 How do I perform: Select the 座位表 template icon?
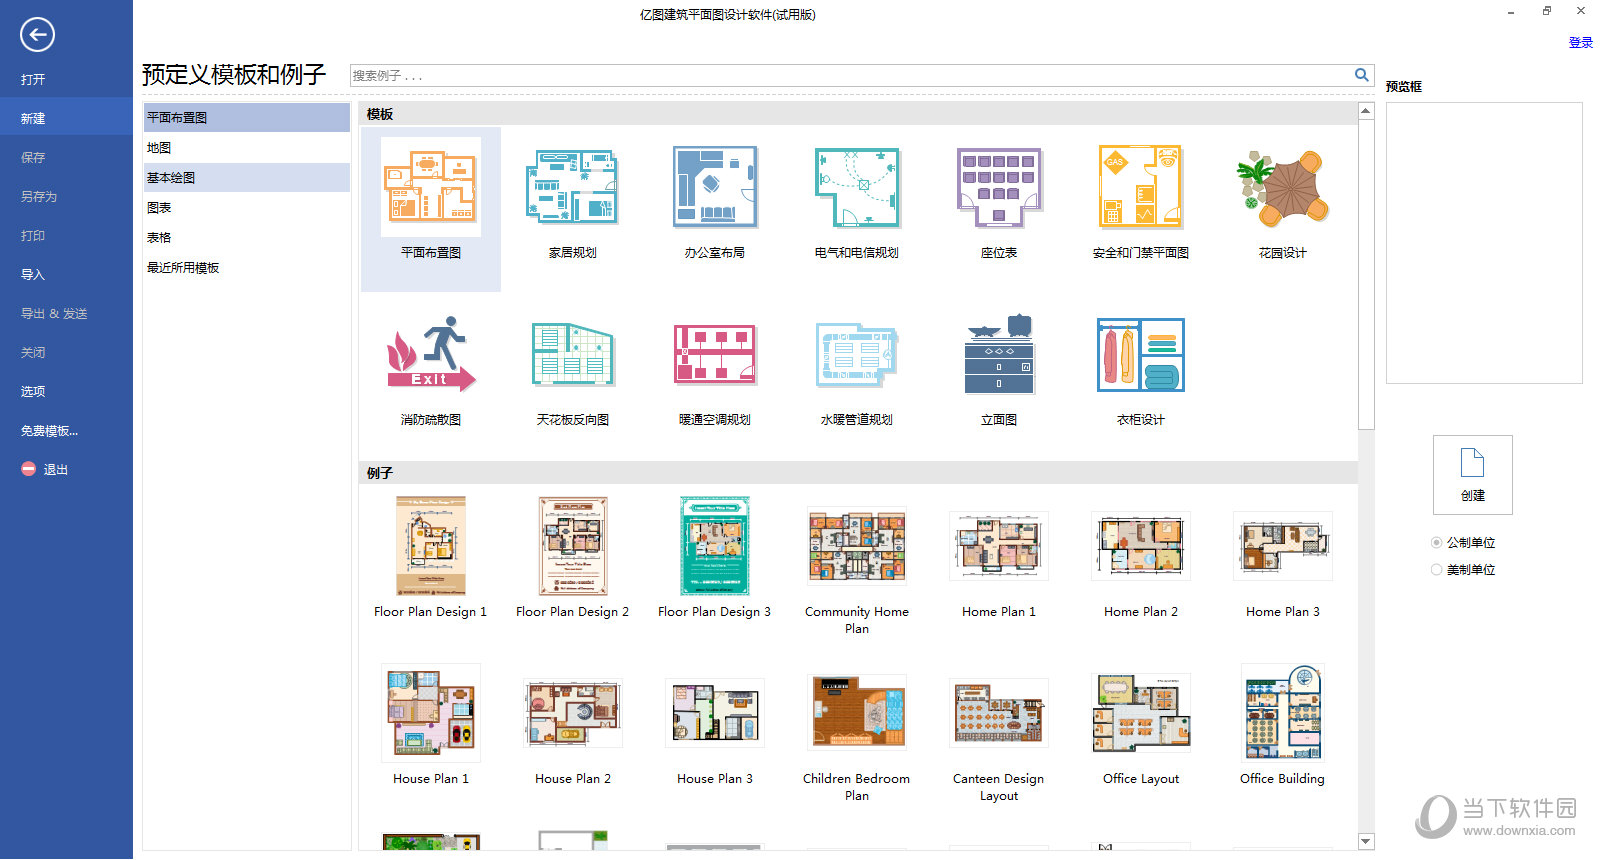999,188
